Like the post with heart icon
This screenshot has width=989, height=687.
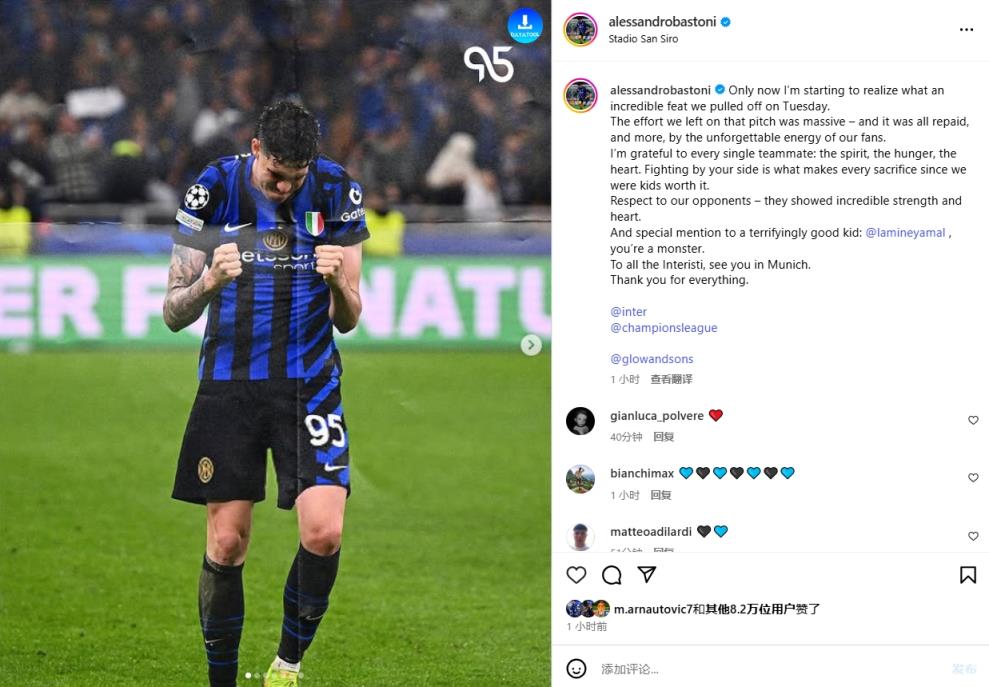click(576, 575)
